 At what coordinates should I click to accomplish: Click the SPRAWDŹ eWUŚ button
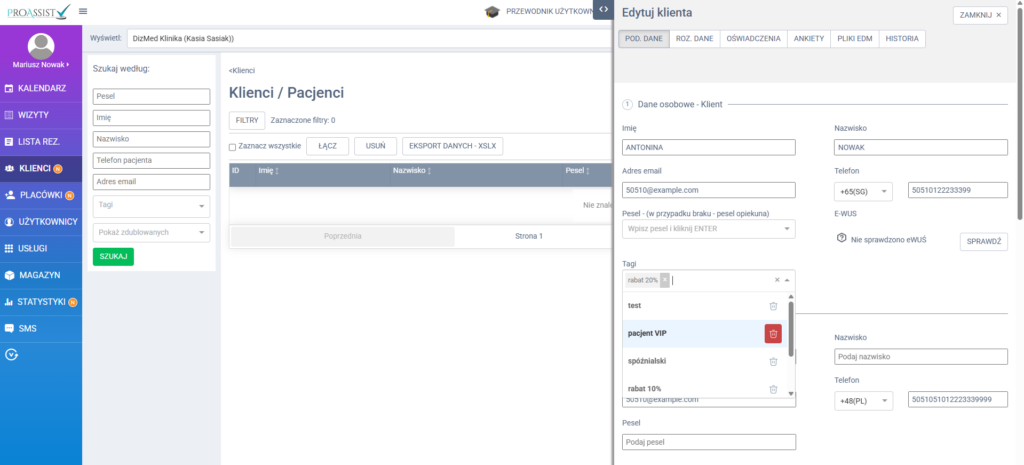983,242
